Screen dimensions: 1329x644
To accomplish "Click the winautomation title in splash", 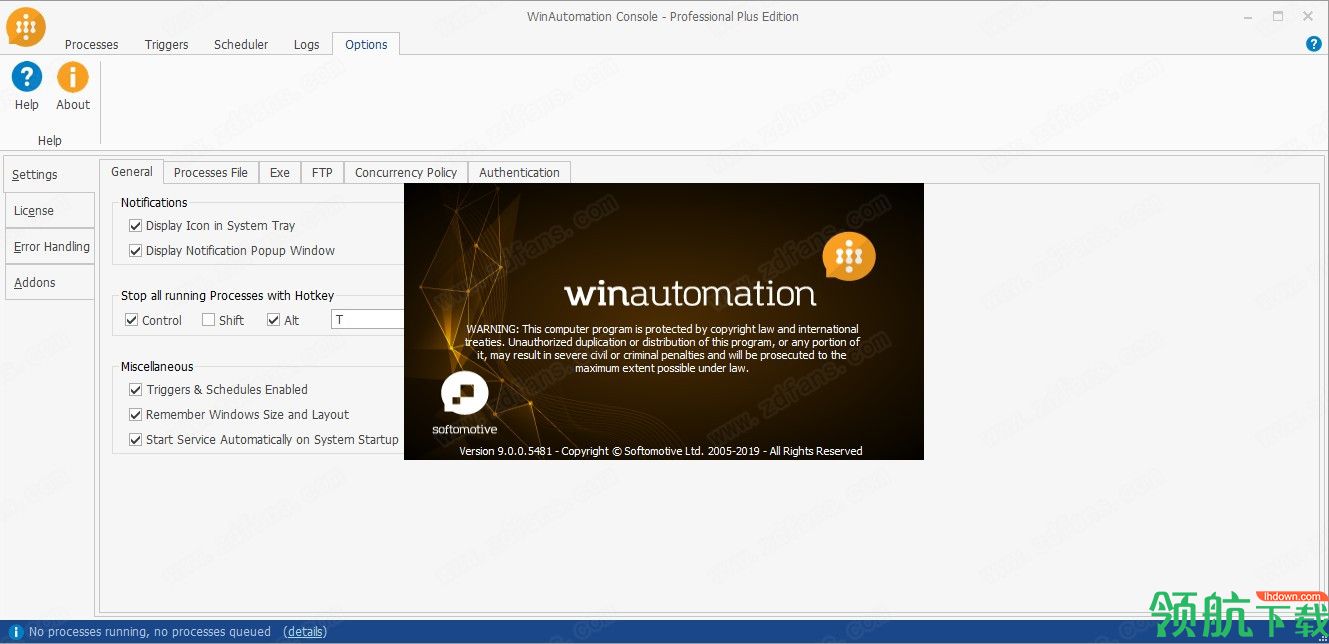I will coord(690,294).
